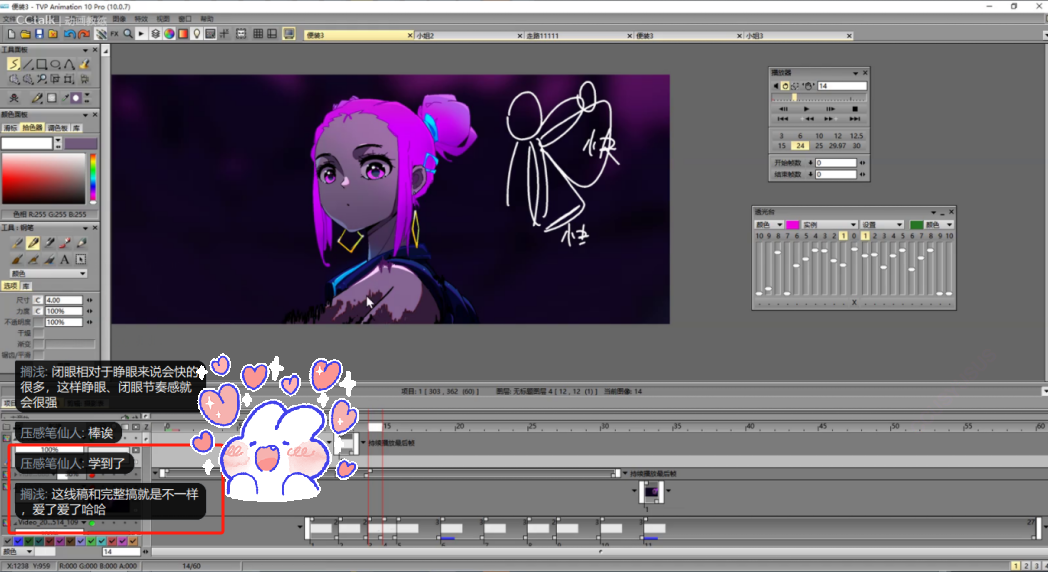Open the color wheel panel icon
This screenshot has width=1048, height=572.
169,34
